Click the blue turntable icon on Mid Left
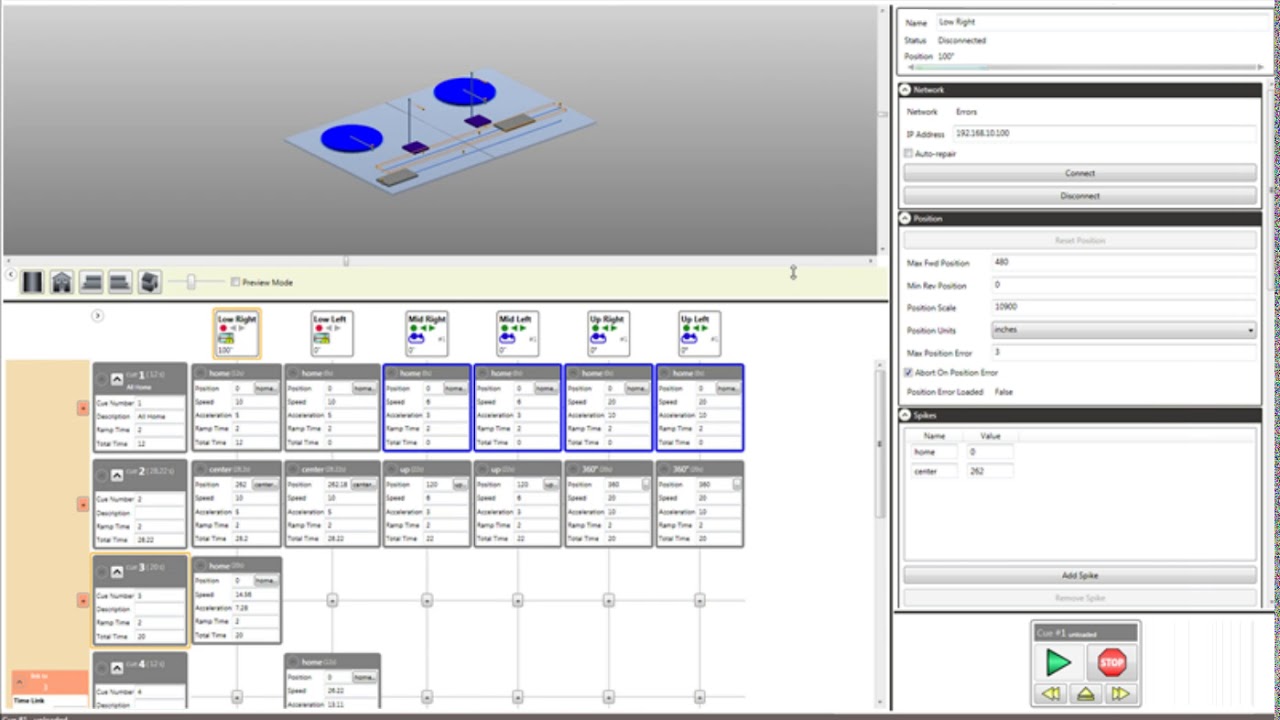1280x720 pixels. [507, 338]
